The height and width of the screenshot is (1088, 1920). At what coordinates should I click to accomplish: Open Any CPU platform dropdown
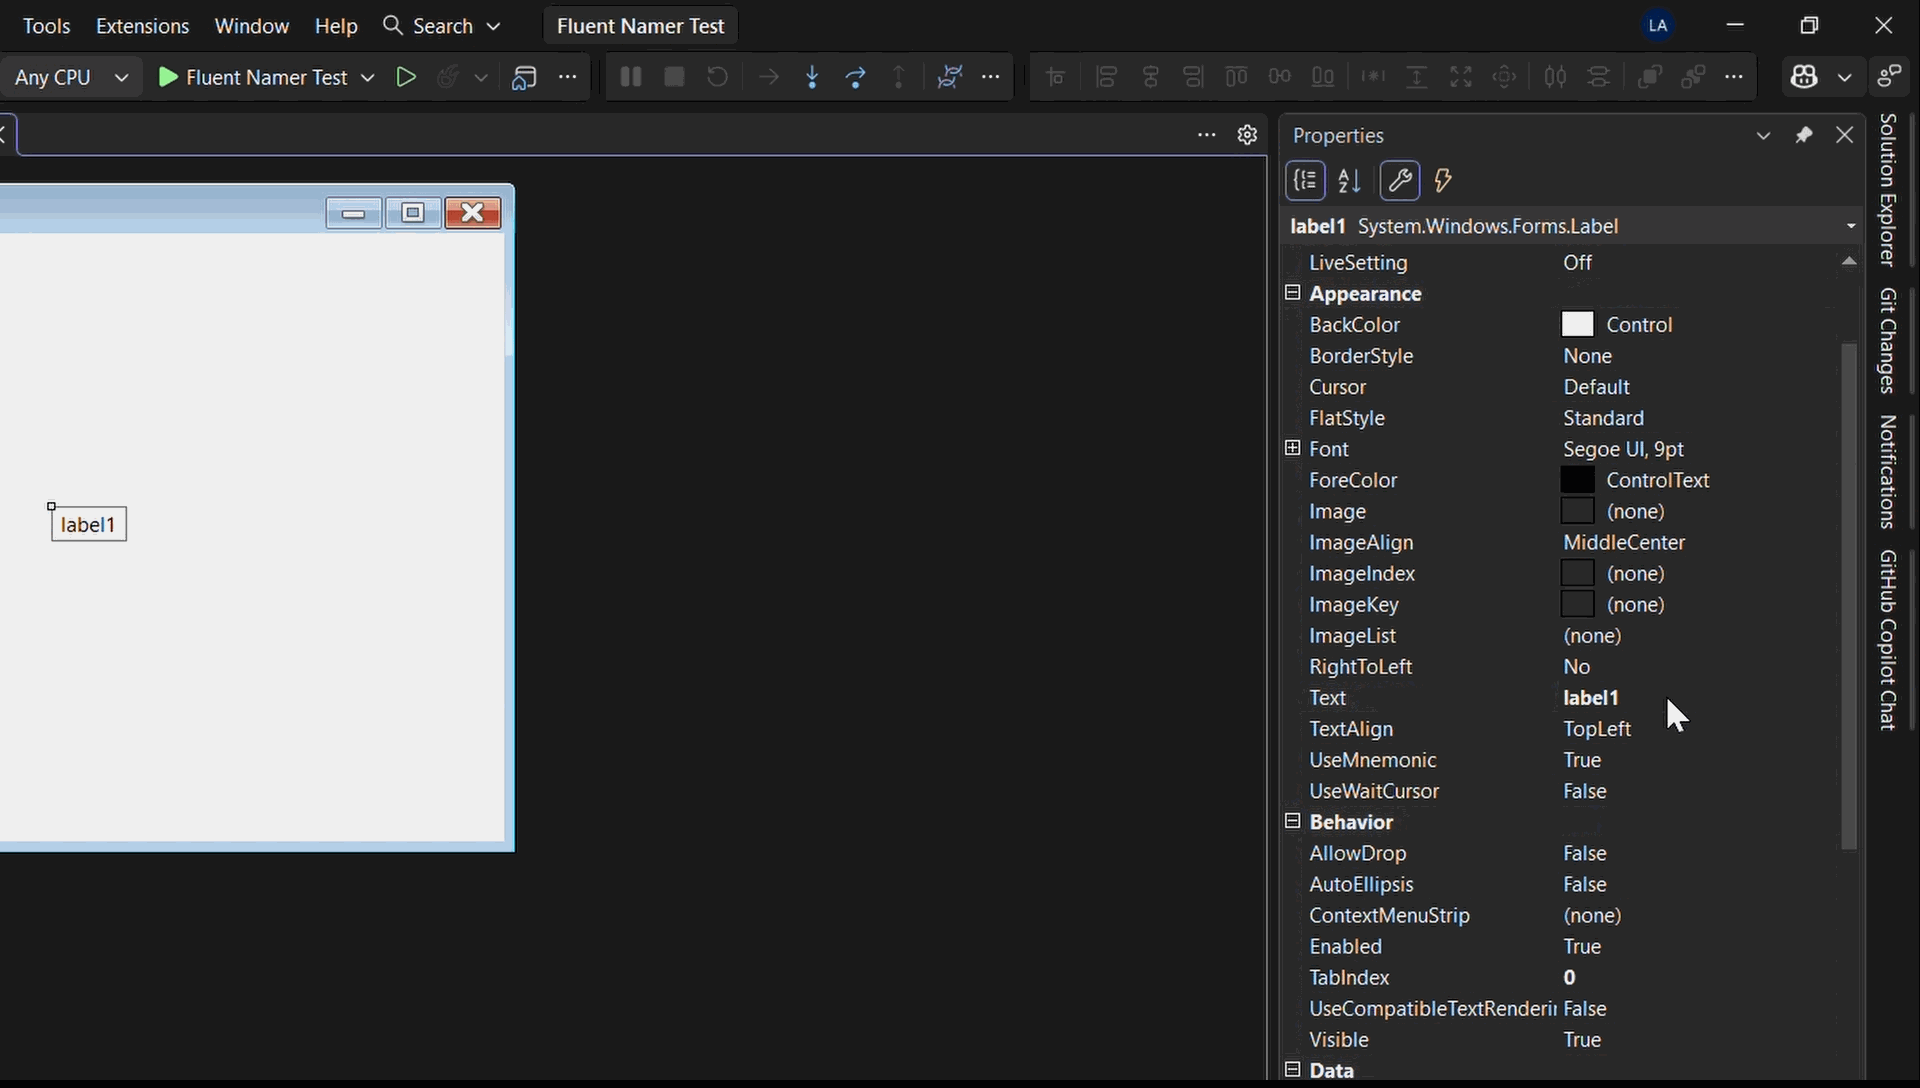click(72, 77)
